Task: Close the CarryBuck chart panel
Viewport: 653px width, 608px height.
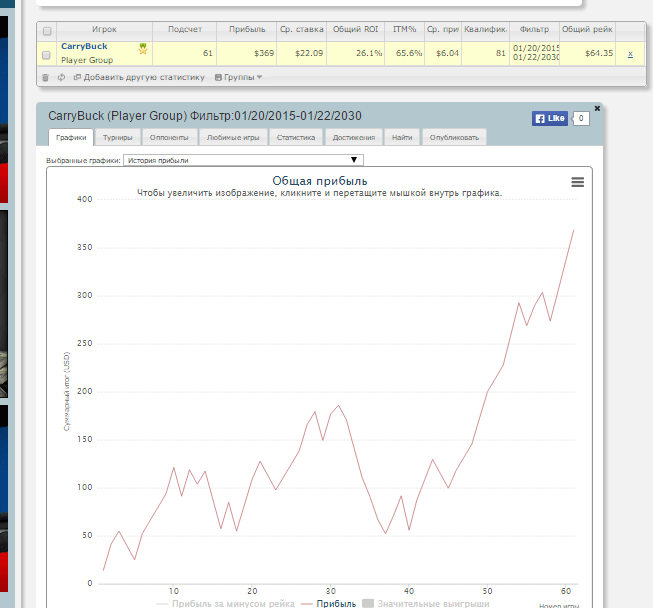Action: pyautogui.click(x=597, y=108)
